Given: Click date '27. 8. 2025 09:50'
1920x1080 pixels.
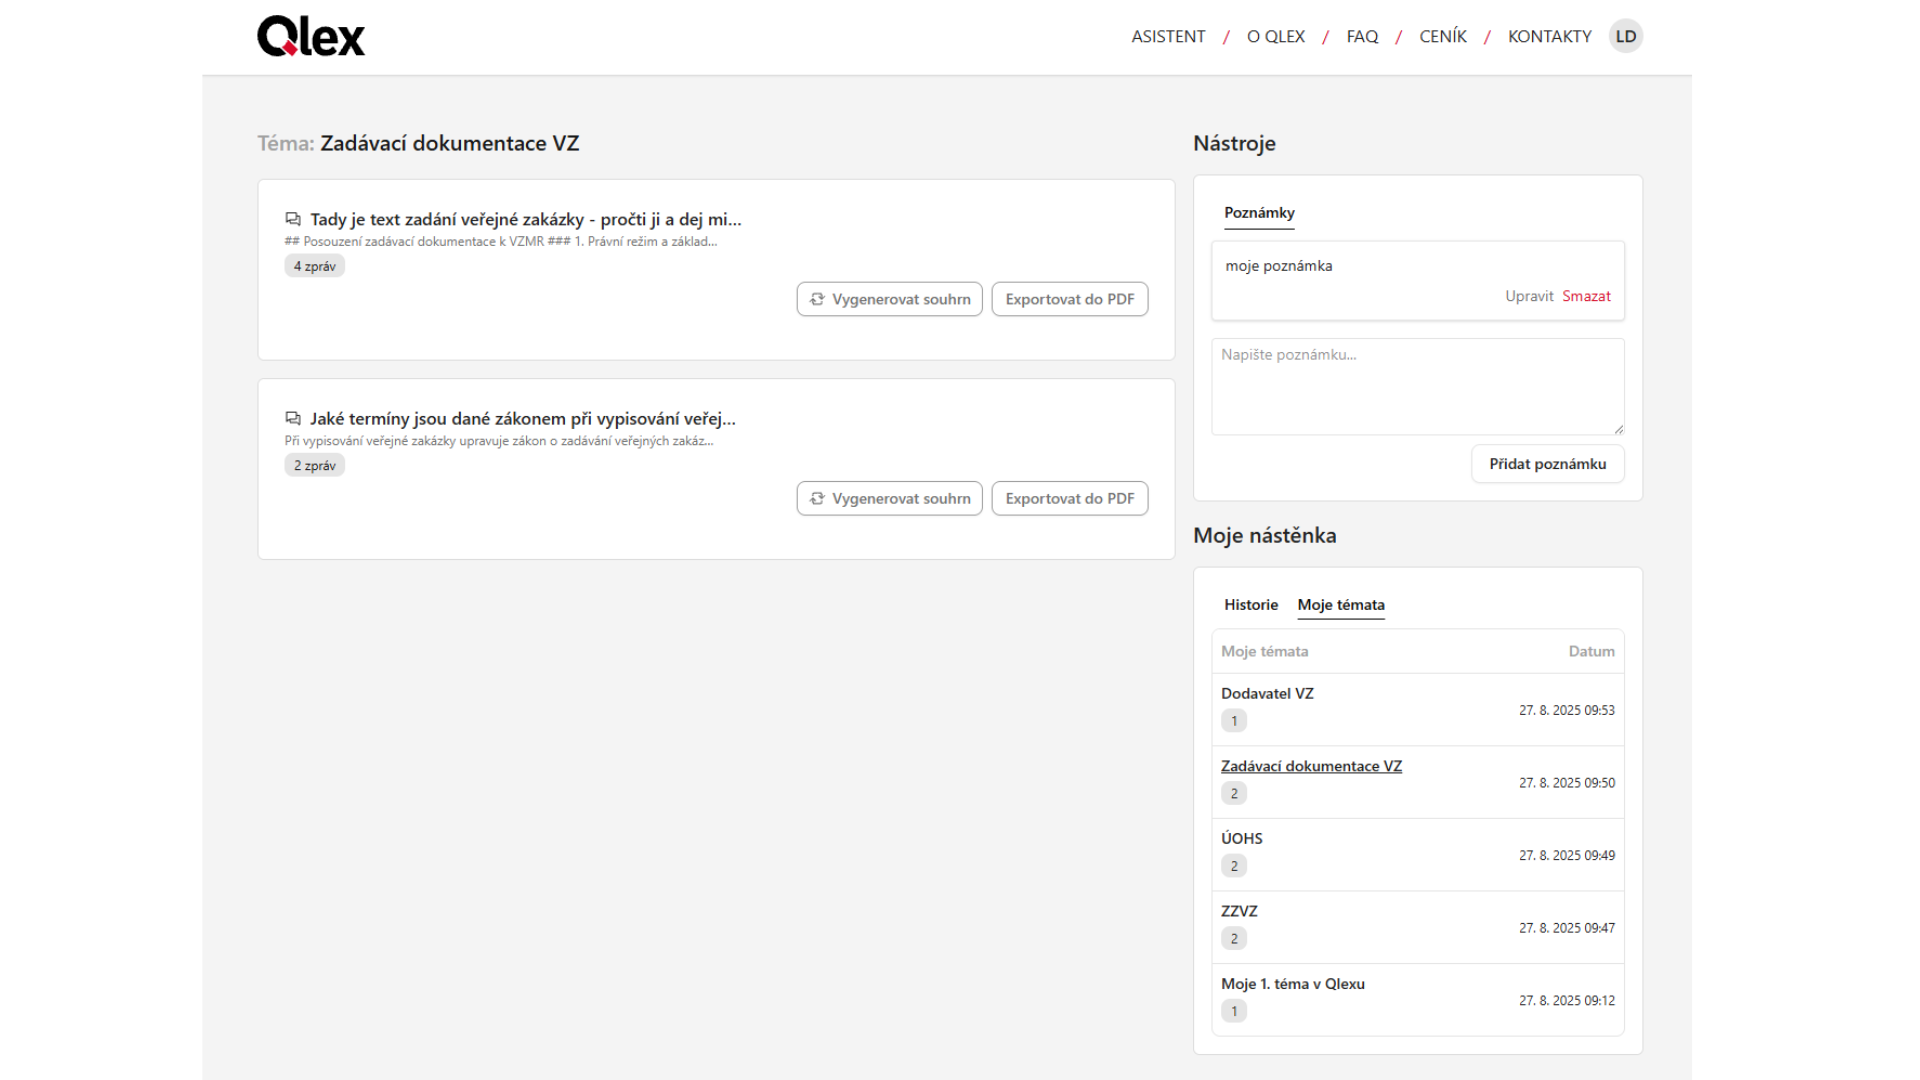Looking at the screenshot, I should click(1567, 783).
